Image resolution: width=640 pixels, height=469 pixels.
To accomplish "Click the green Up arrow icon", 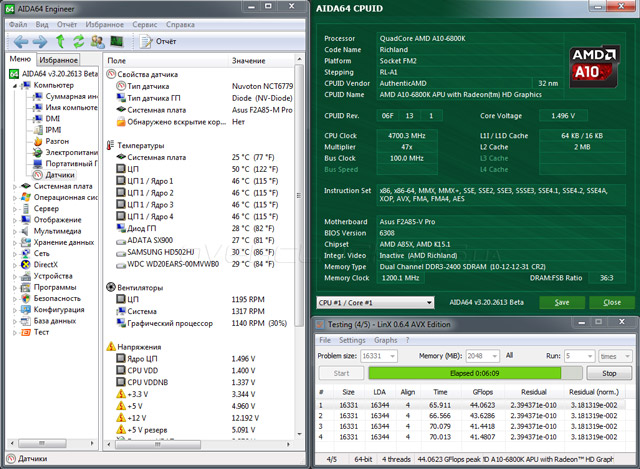I will point(60,42).
